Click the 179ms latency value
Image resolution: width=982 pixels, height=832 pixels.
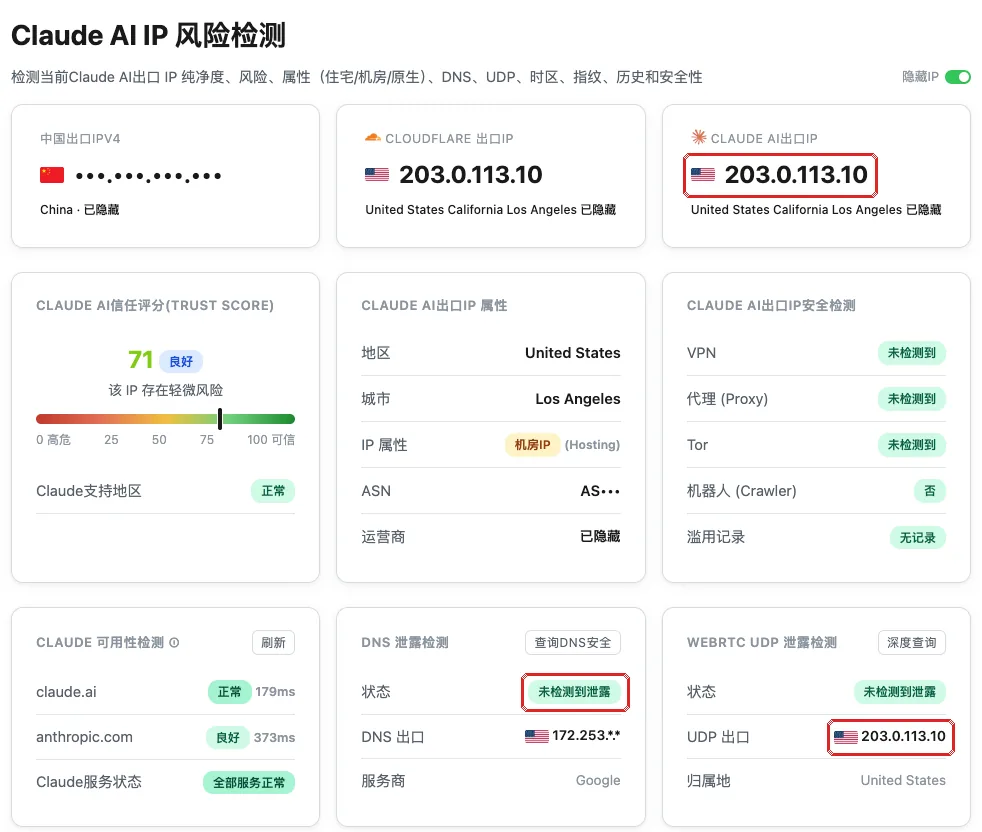click(x=275, y=692)
